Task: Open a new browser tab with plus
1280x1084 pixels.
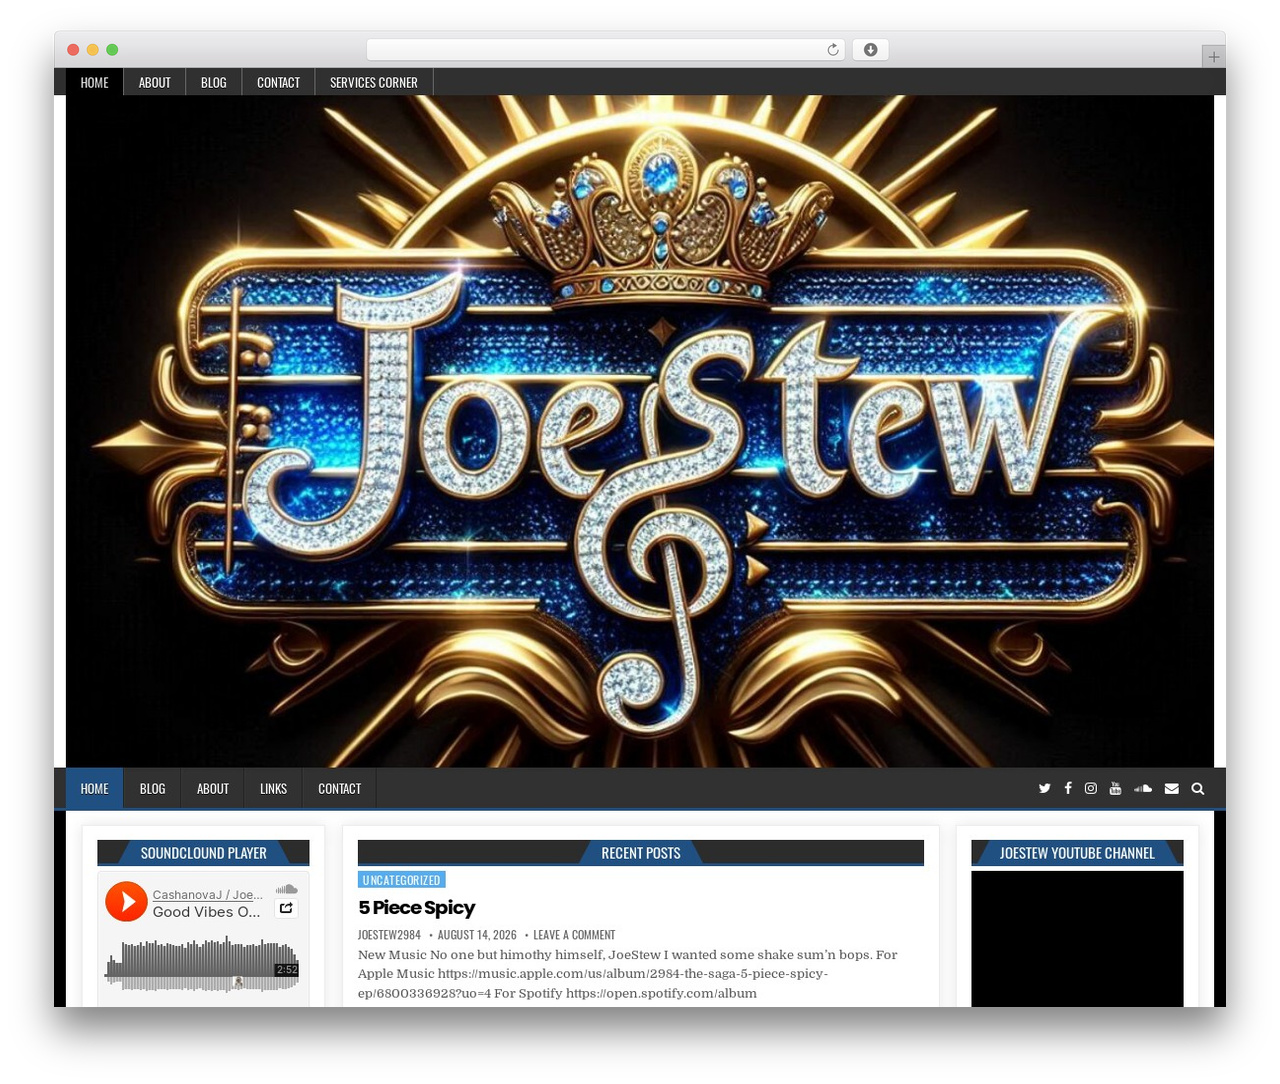Action: coord(1213,57)
